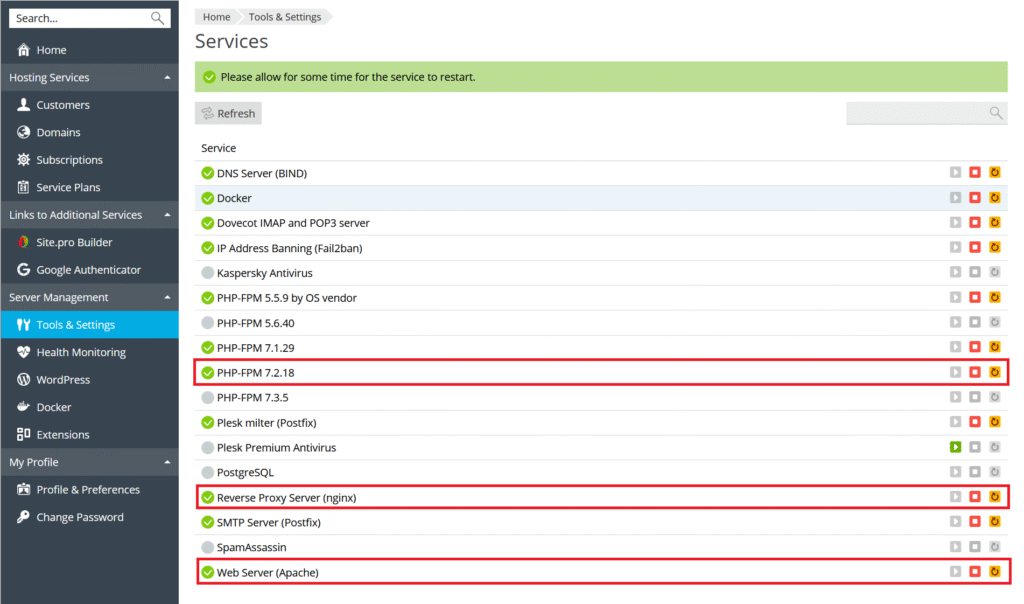Collapse the Server Management section
Viewport: 1024px width, 604px height.
point(166,298)
